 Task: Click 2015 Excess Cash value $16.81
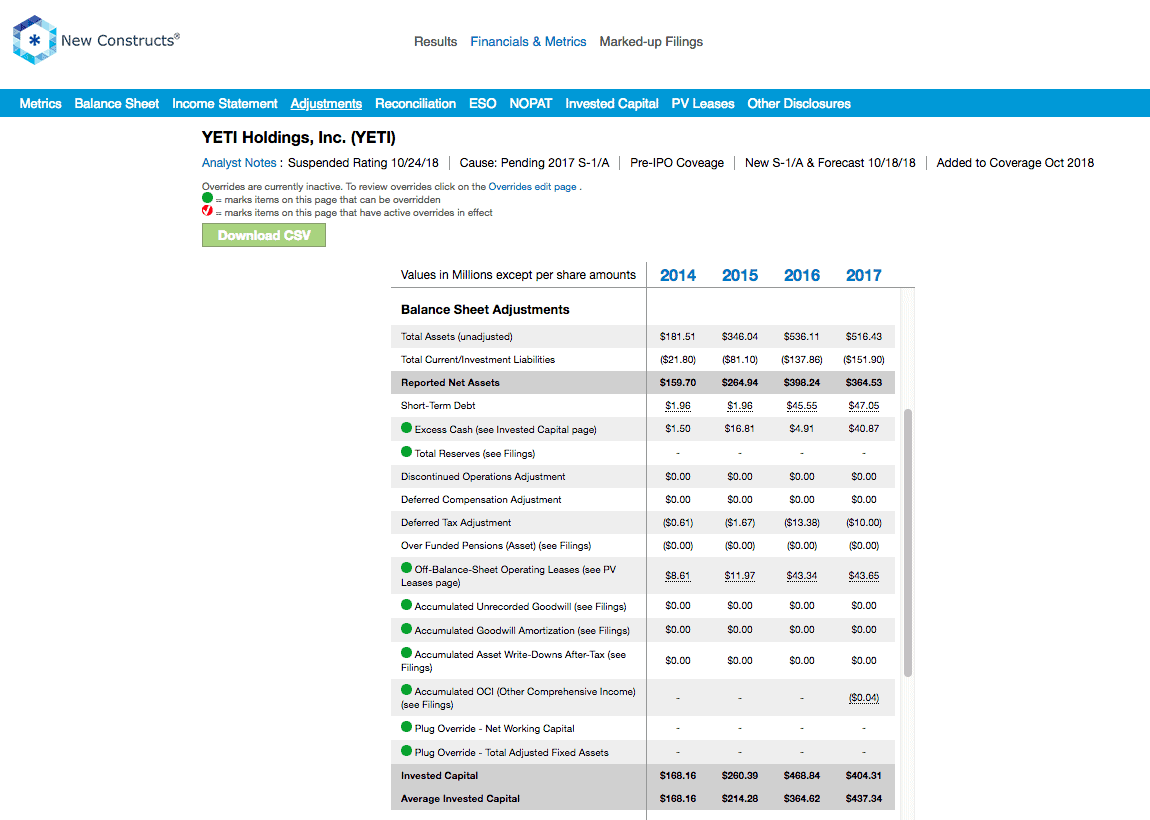(740, 428)
